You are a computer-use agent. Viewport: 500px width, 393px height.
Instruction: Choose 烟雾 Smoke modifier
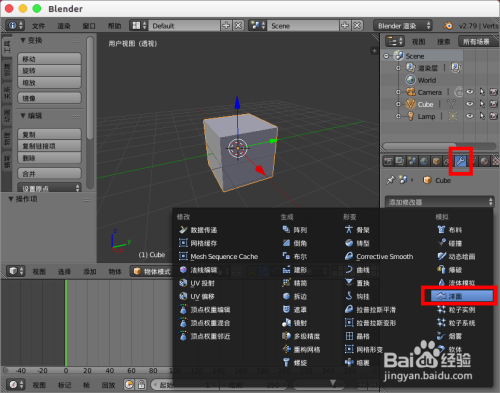(450, 336)
